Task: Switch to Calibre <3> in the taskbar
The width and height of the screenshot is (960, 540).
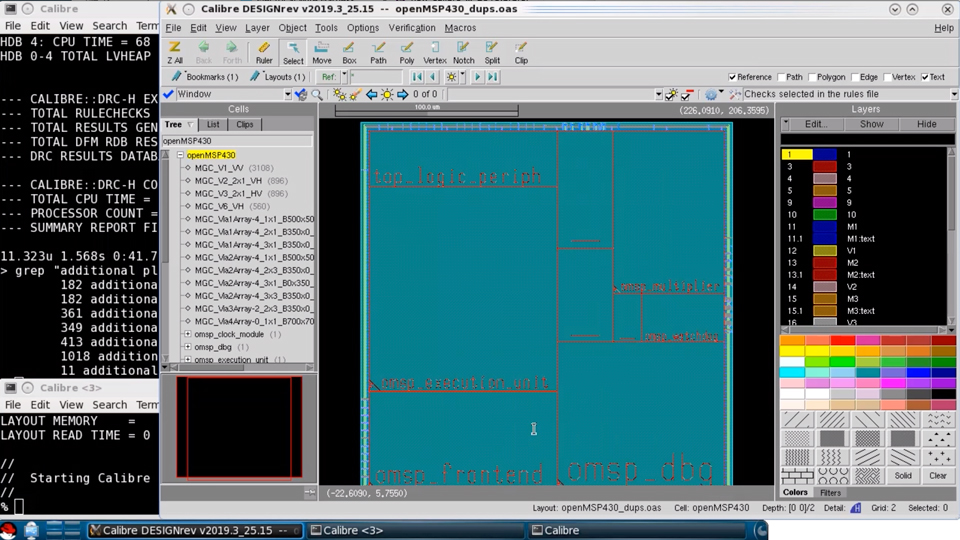Action: click(414, 530)
